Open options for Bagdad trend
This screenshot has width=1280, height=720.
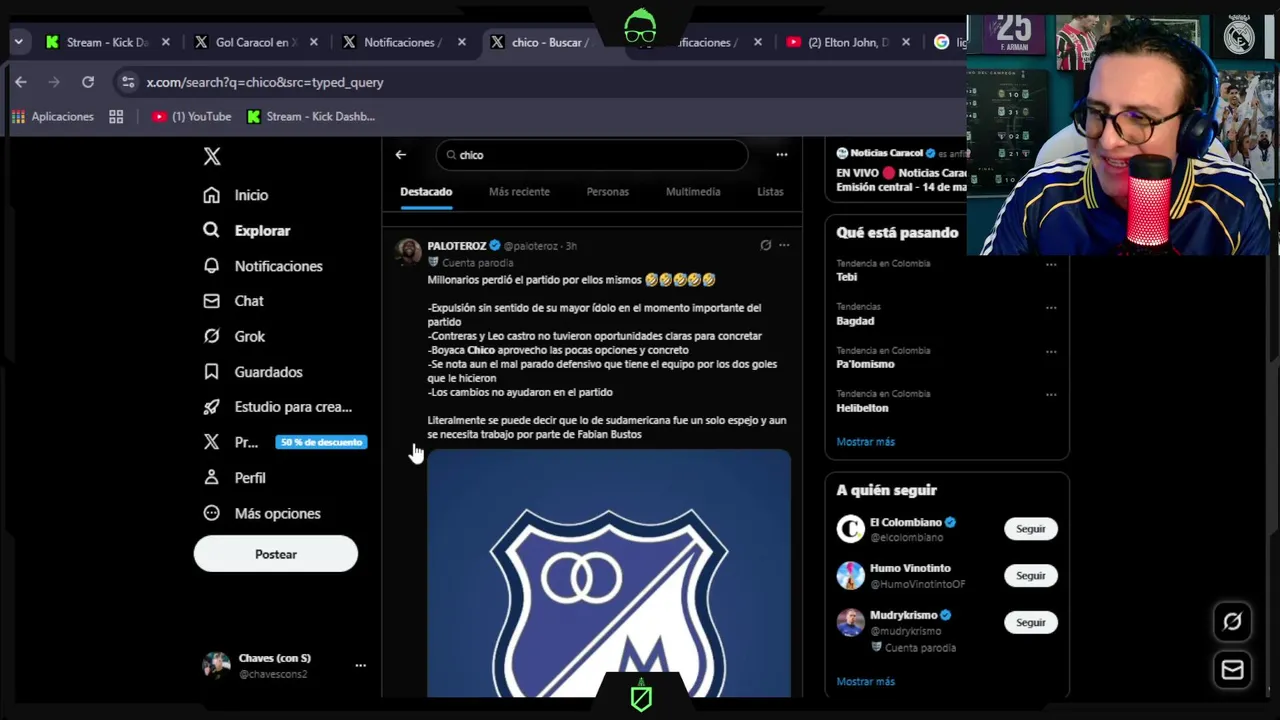tap(1051, 308)
